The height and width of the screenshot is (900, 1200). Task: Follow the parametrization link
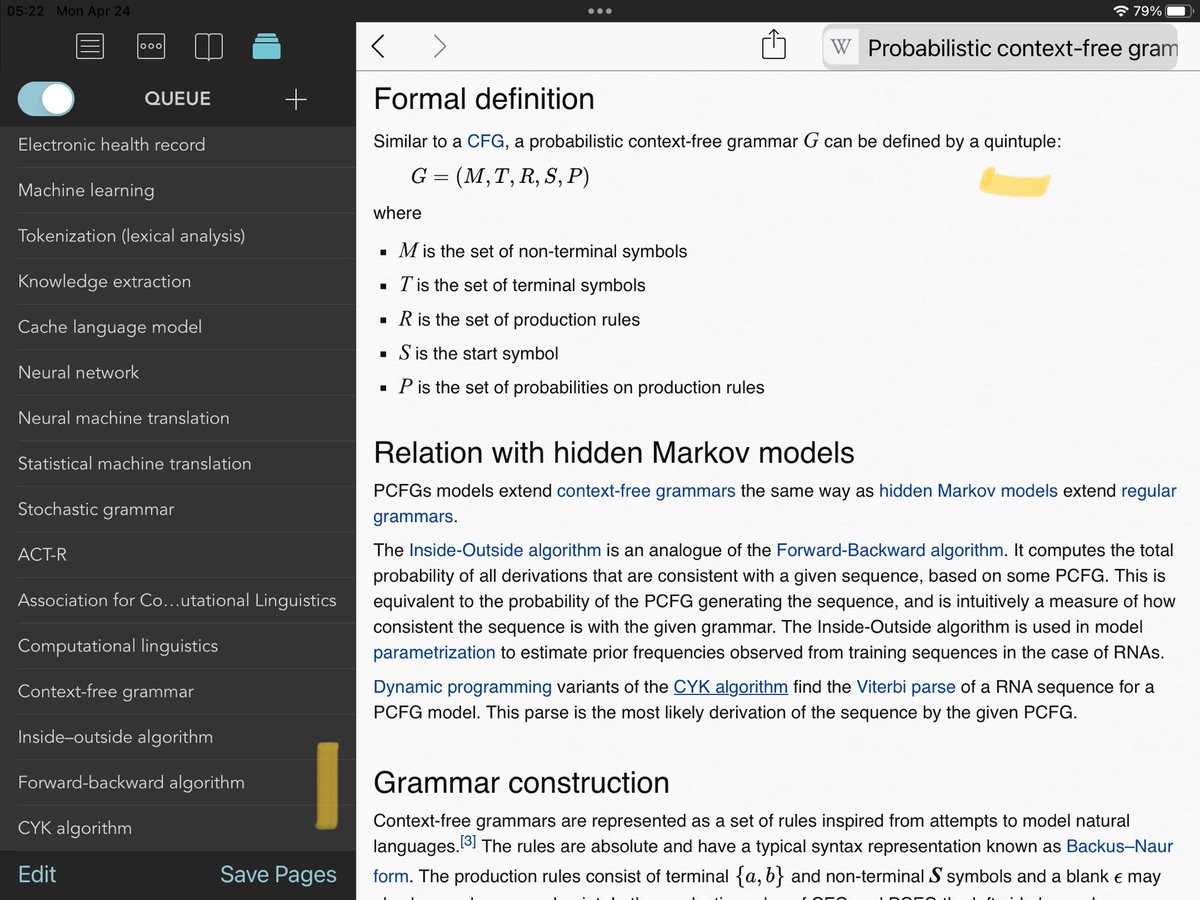(x=434, y=652)
